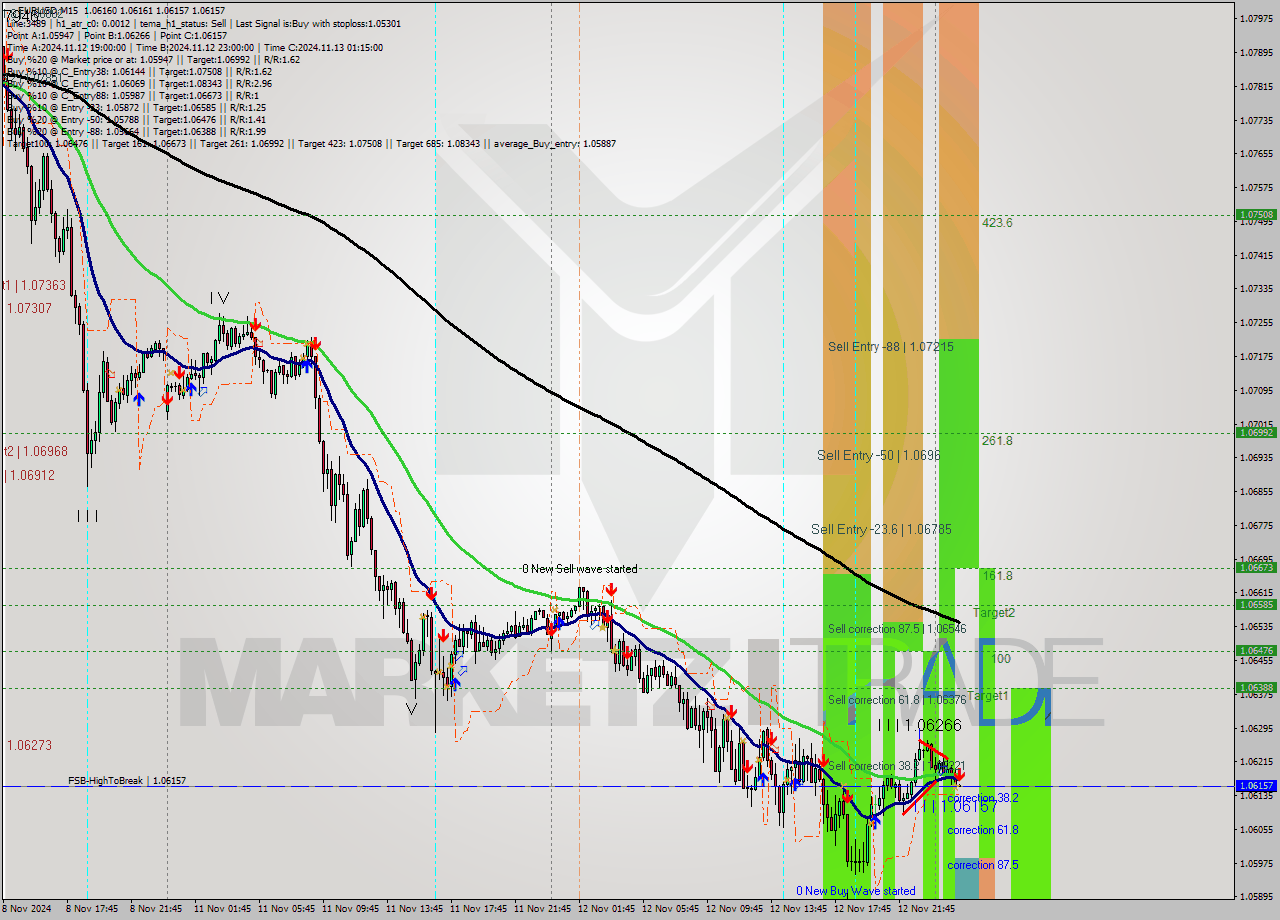This screenshot has width=1280, height=920.
Task: Click the 'I I I 1.06266' wave label
Action: coord(919,725)
